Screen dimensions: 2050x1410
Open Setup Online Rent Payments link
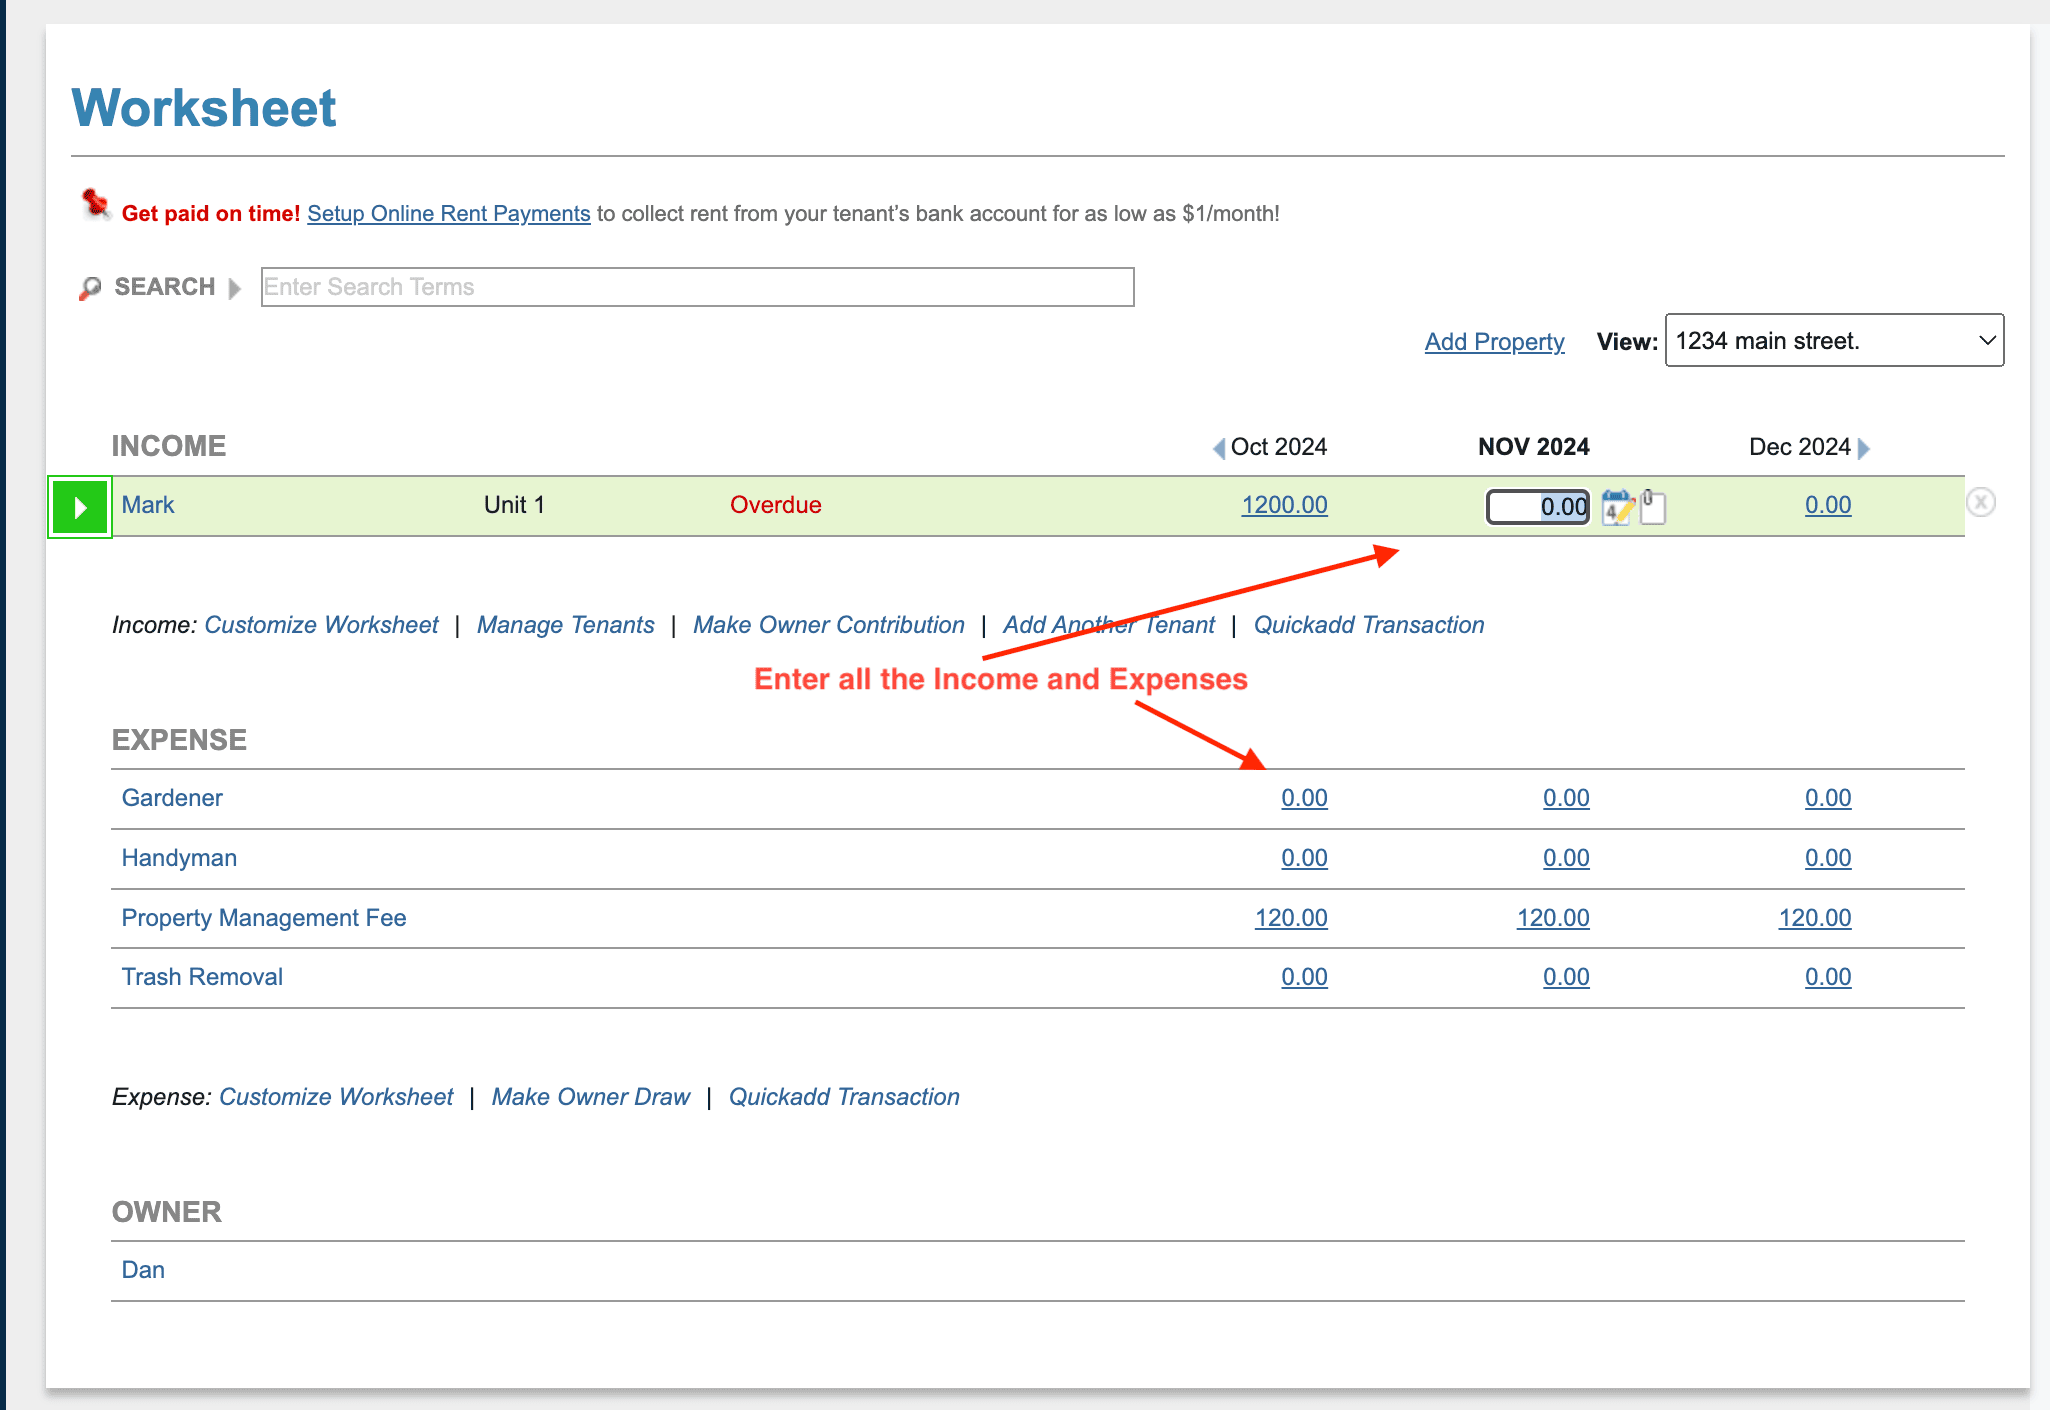pos(448,213)
